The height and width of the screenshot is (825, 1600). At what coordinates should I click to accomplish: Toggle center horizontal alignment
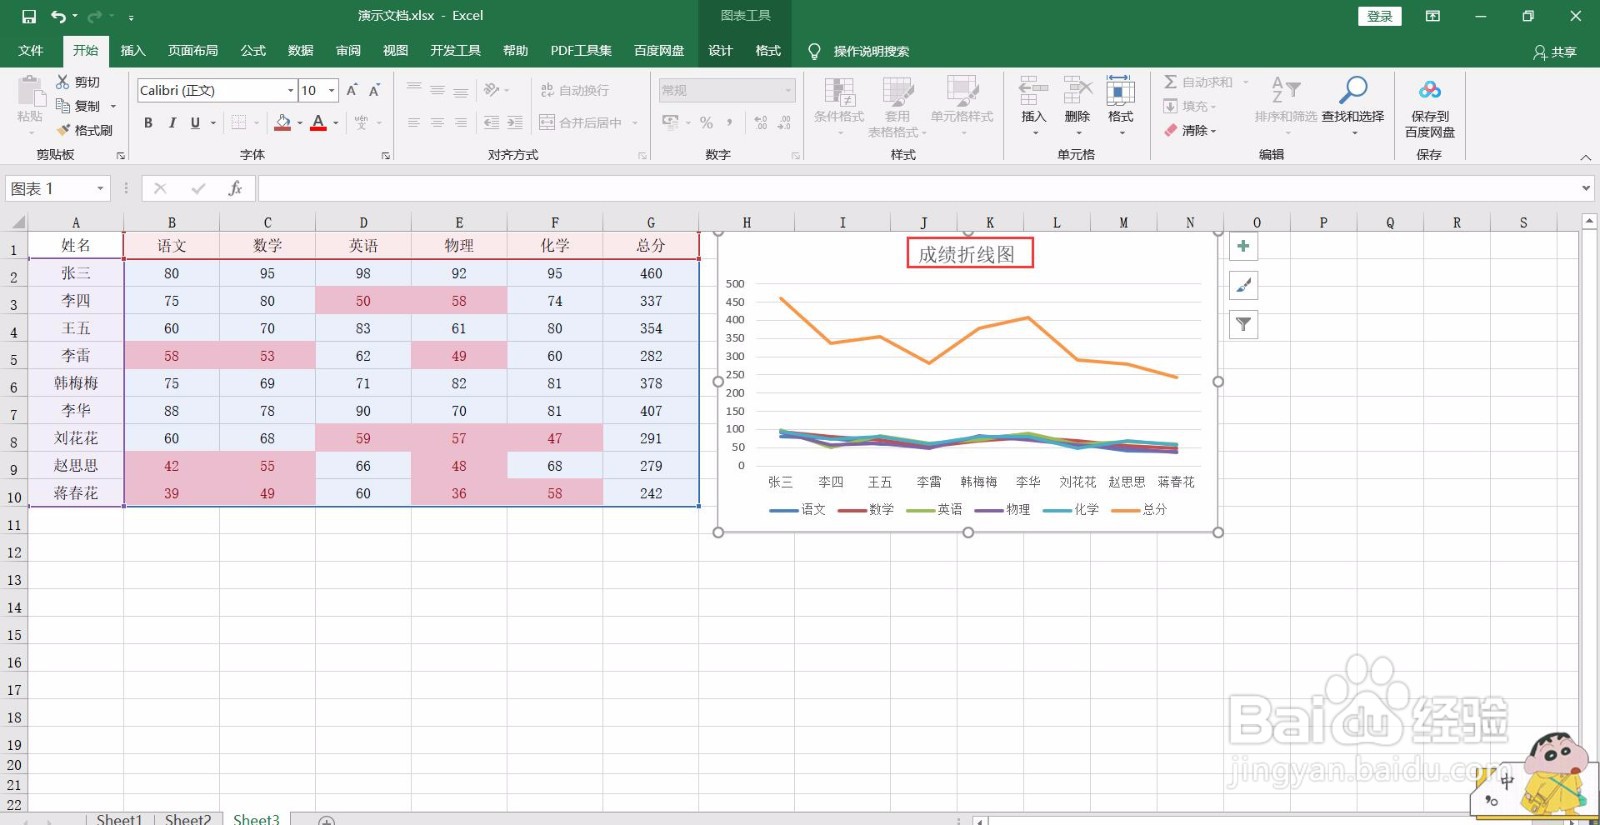click(437, 122)
